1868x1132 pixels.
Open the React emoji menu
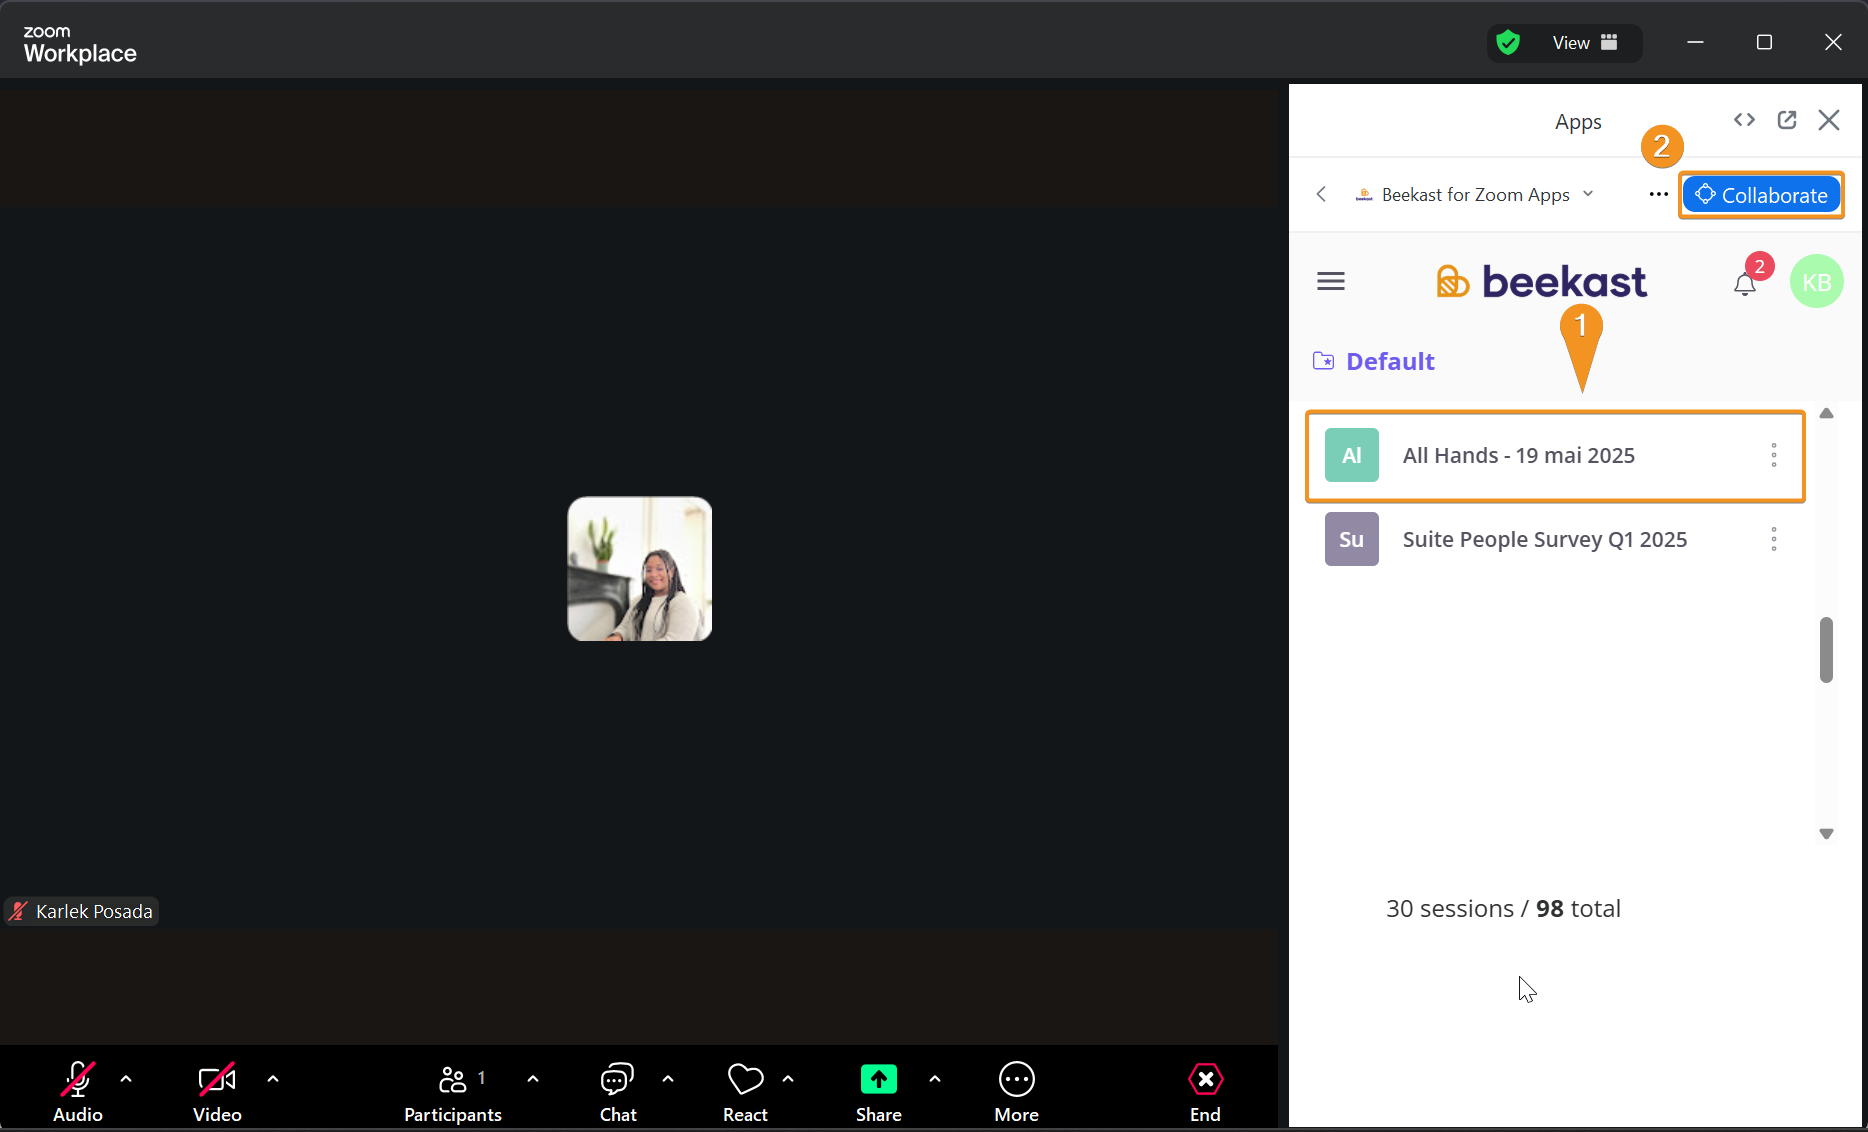[x=745, y=1090]
